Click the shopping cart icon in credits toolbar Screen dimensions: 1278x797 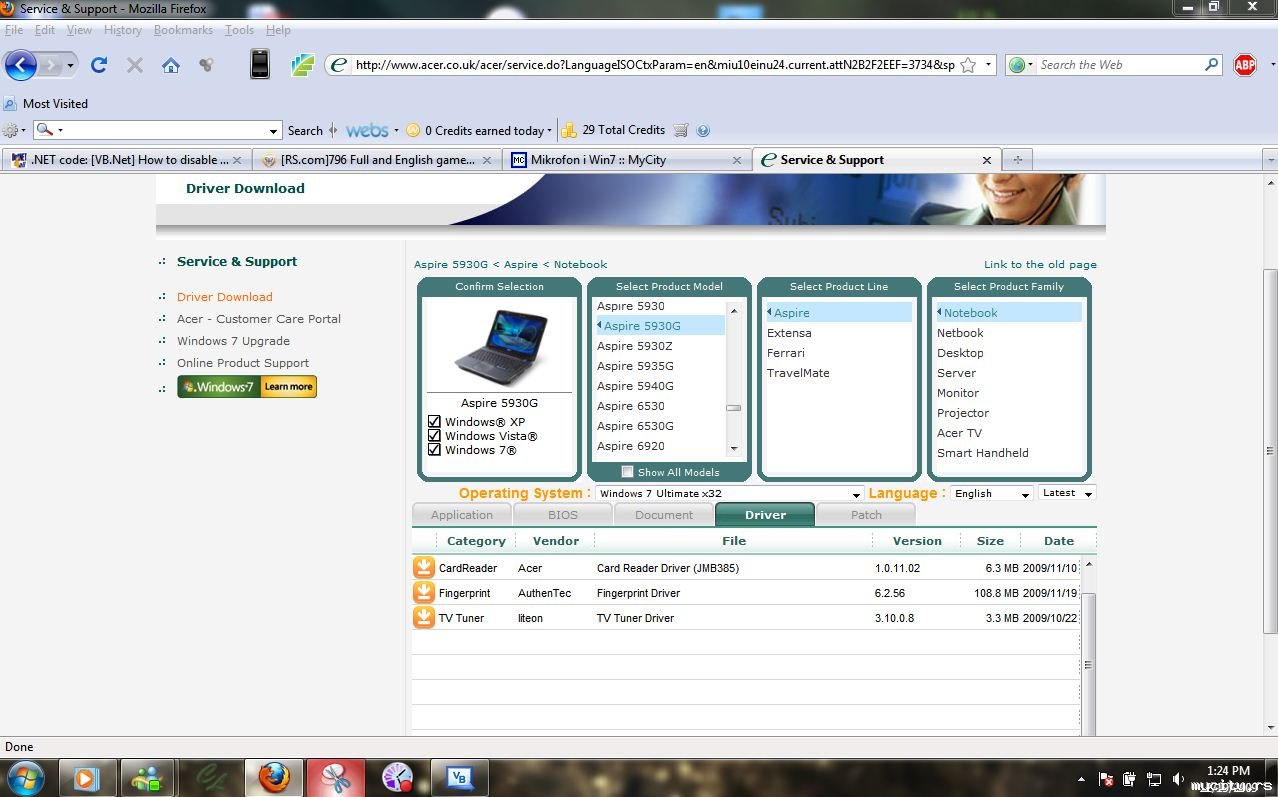click(x=681, y=130)
